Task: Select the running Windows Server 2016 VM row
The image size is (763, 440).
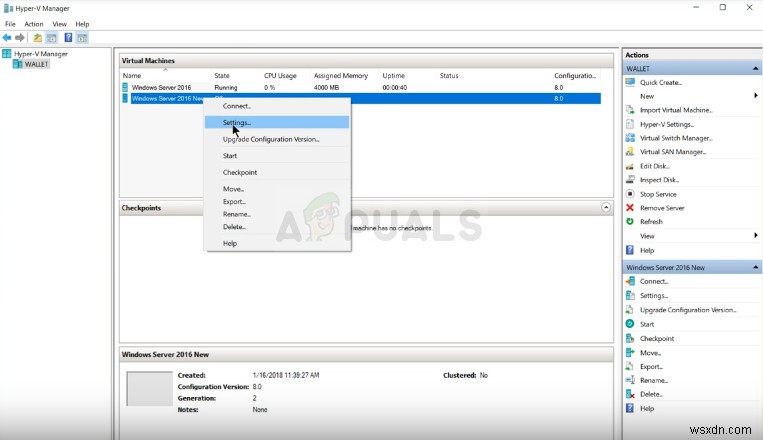Action: (360, 88)
